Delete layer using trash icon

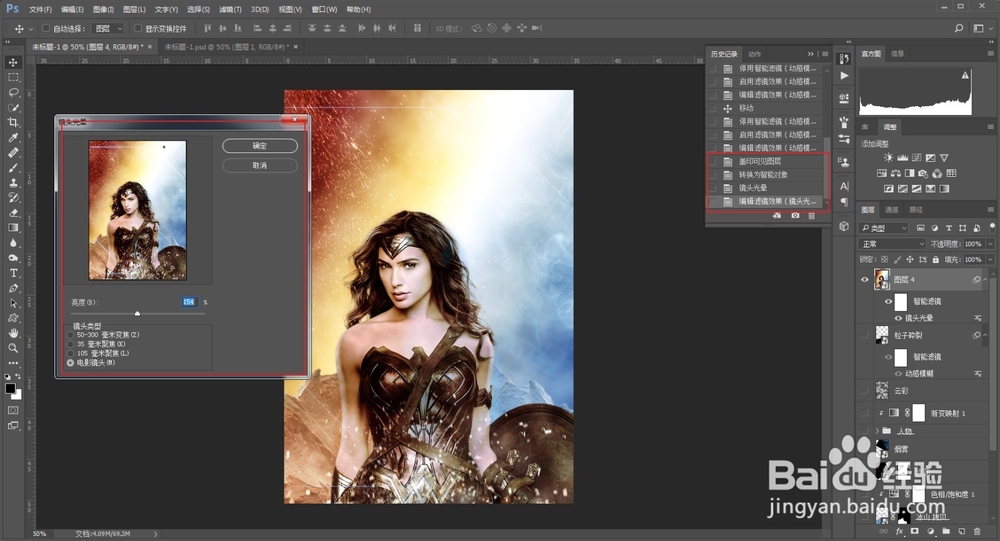[977, 531]
